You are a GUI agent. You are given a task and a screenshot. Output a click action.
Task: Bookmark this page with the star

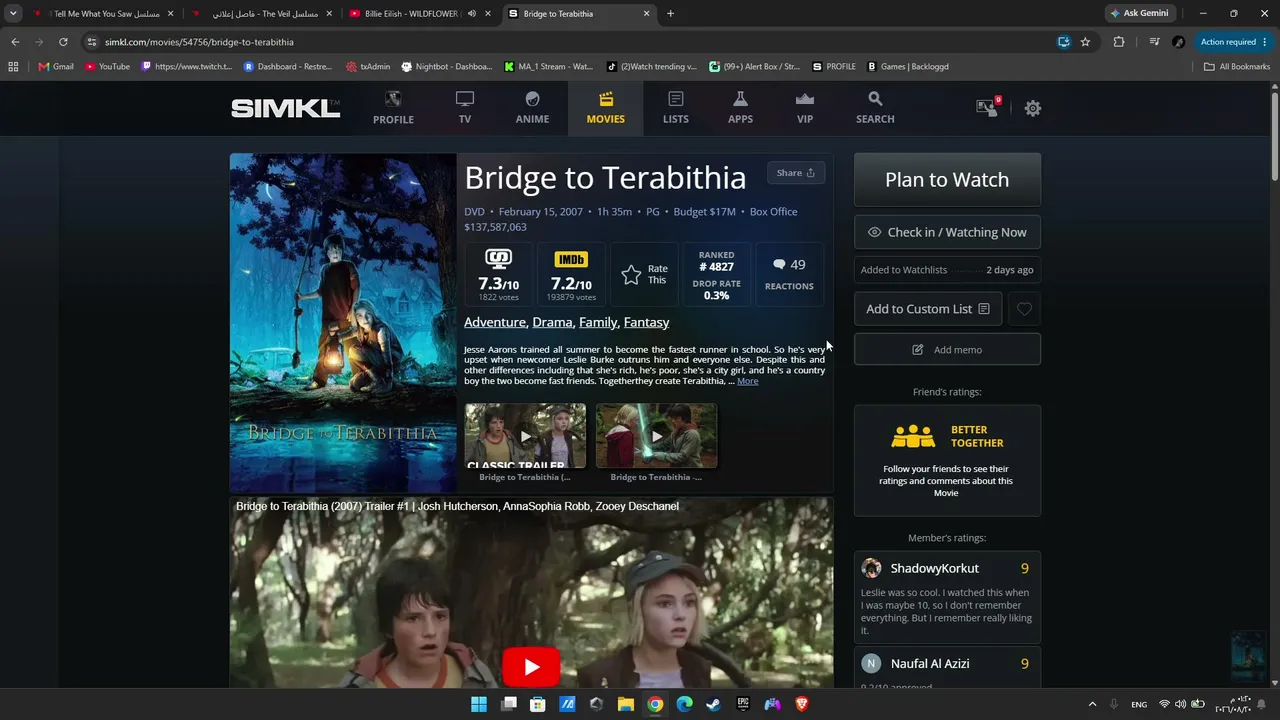click(1085, 42)
